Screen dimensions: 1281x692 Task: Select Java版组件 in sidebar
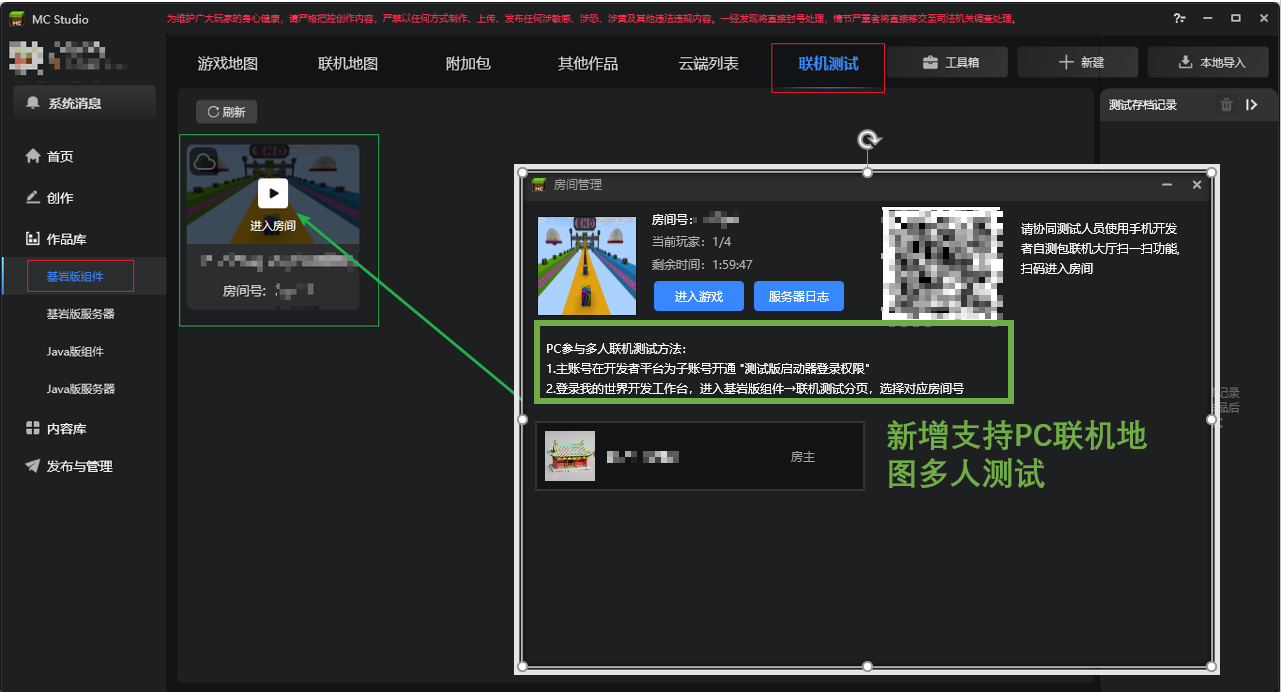click(x=75, y=352)
